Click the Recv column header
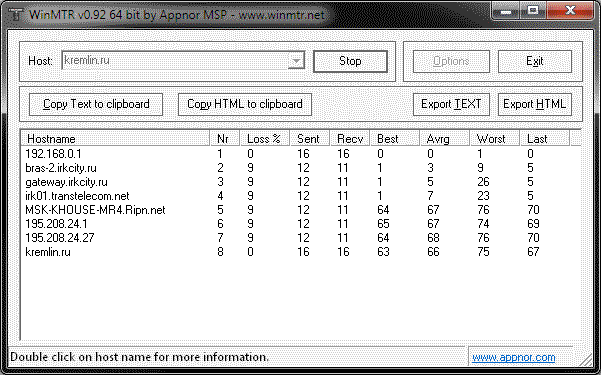601x375 pixels. pos(350,138)
